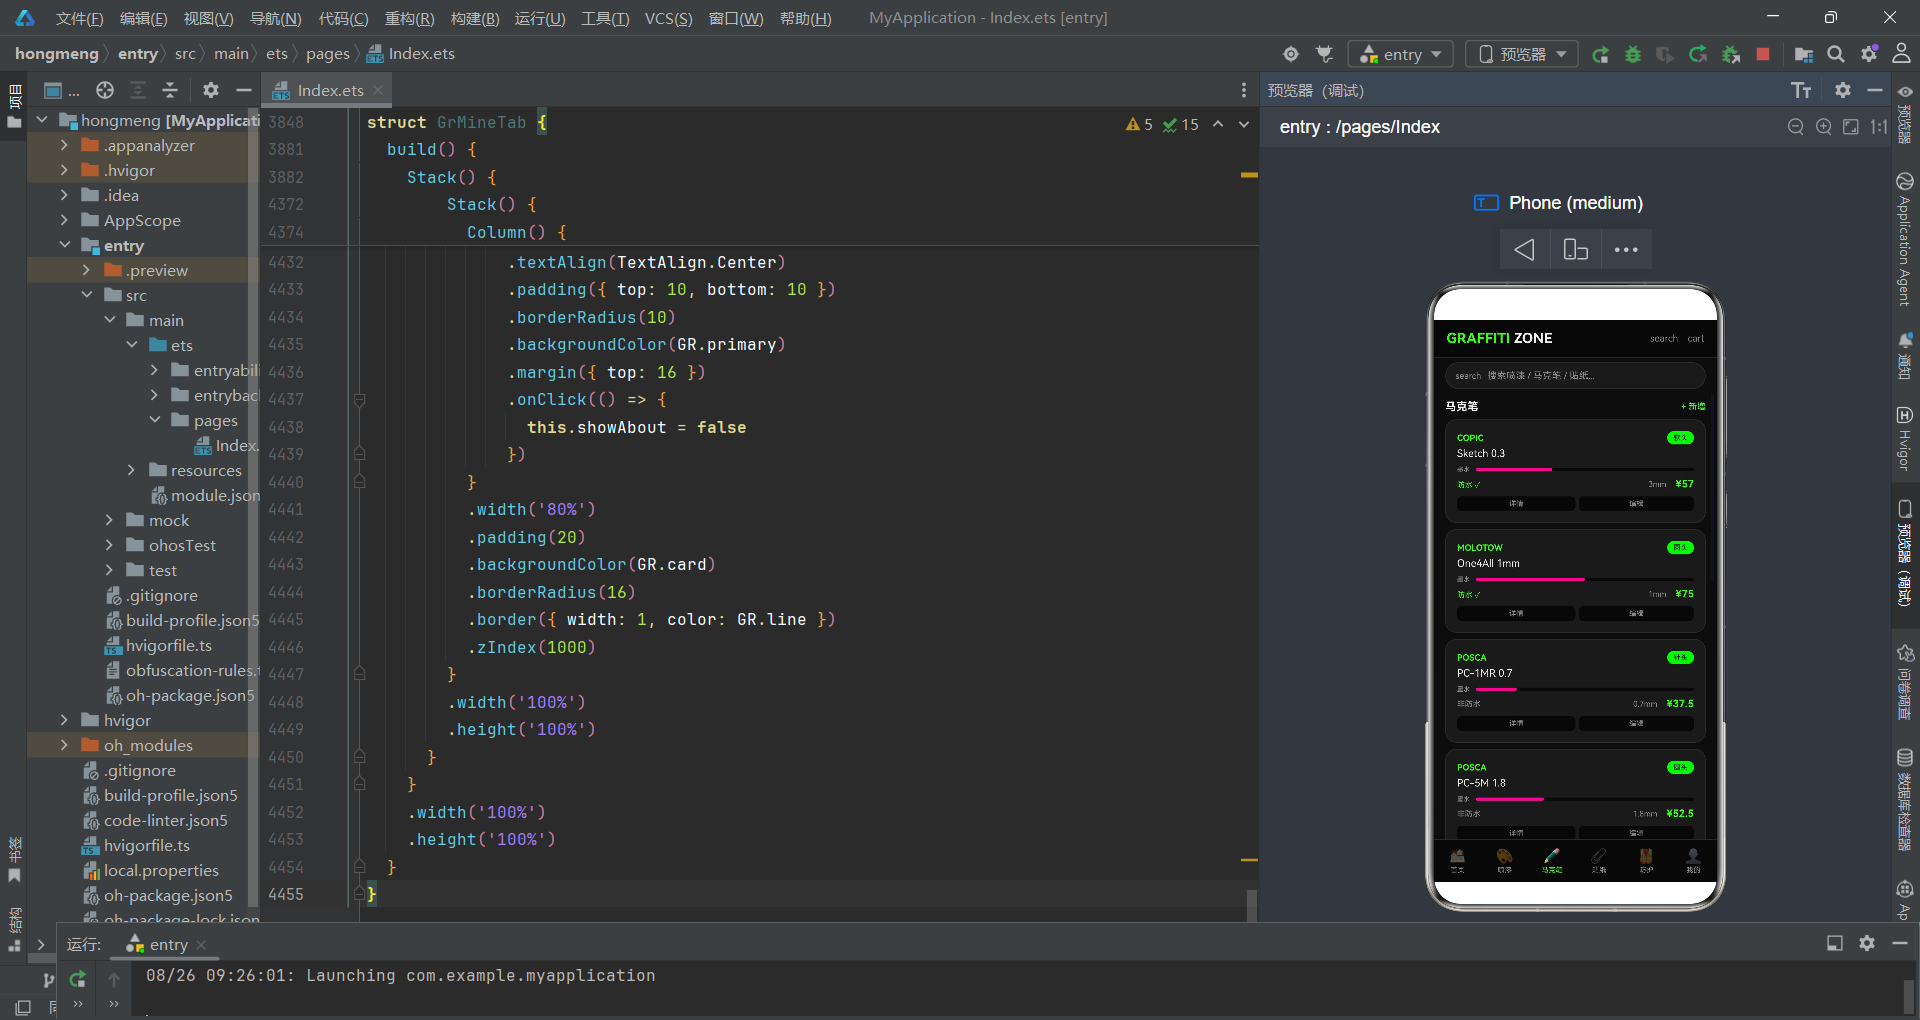Select the Index.ets editor tab

point(328,90)
